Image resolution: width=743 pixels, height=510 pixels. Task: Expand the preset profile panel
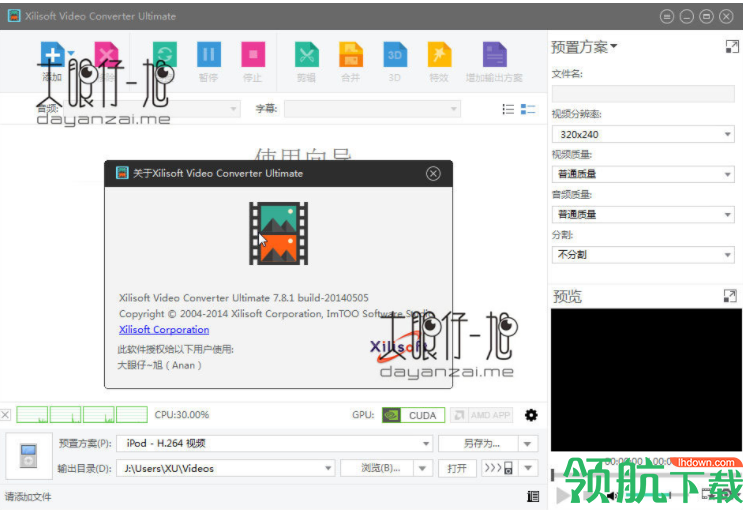coord(732,46)
